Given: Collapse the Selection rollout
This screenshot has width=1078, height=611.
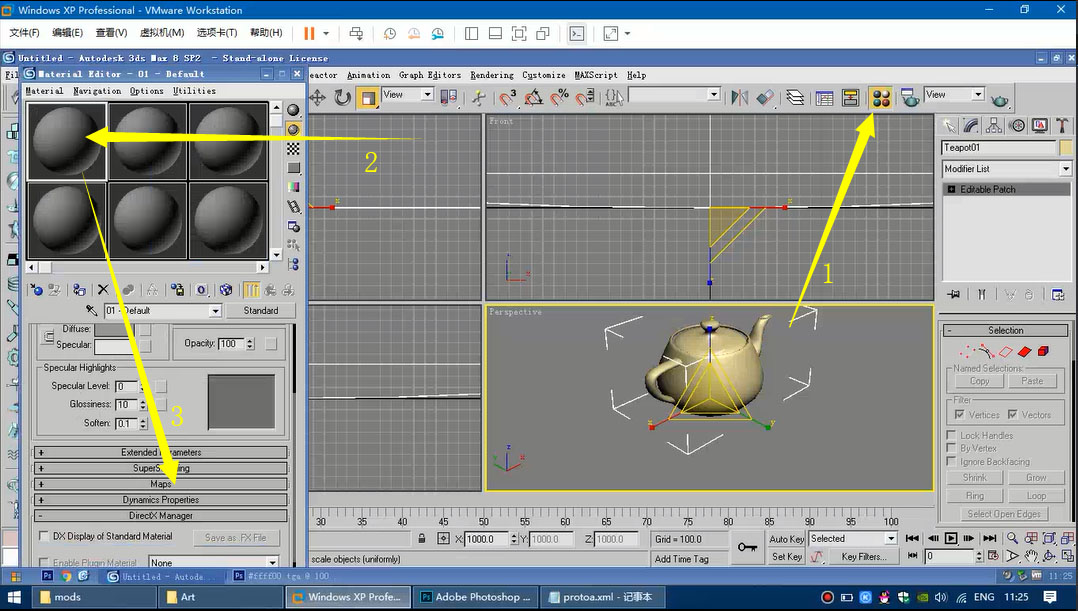Looking at the screenshot, I should 1005,331.
